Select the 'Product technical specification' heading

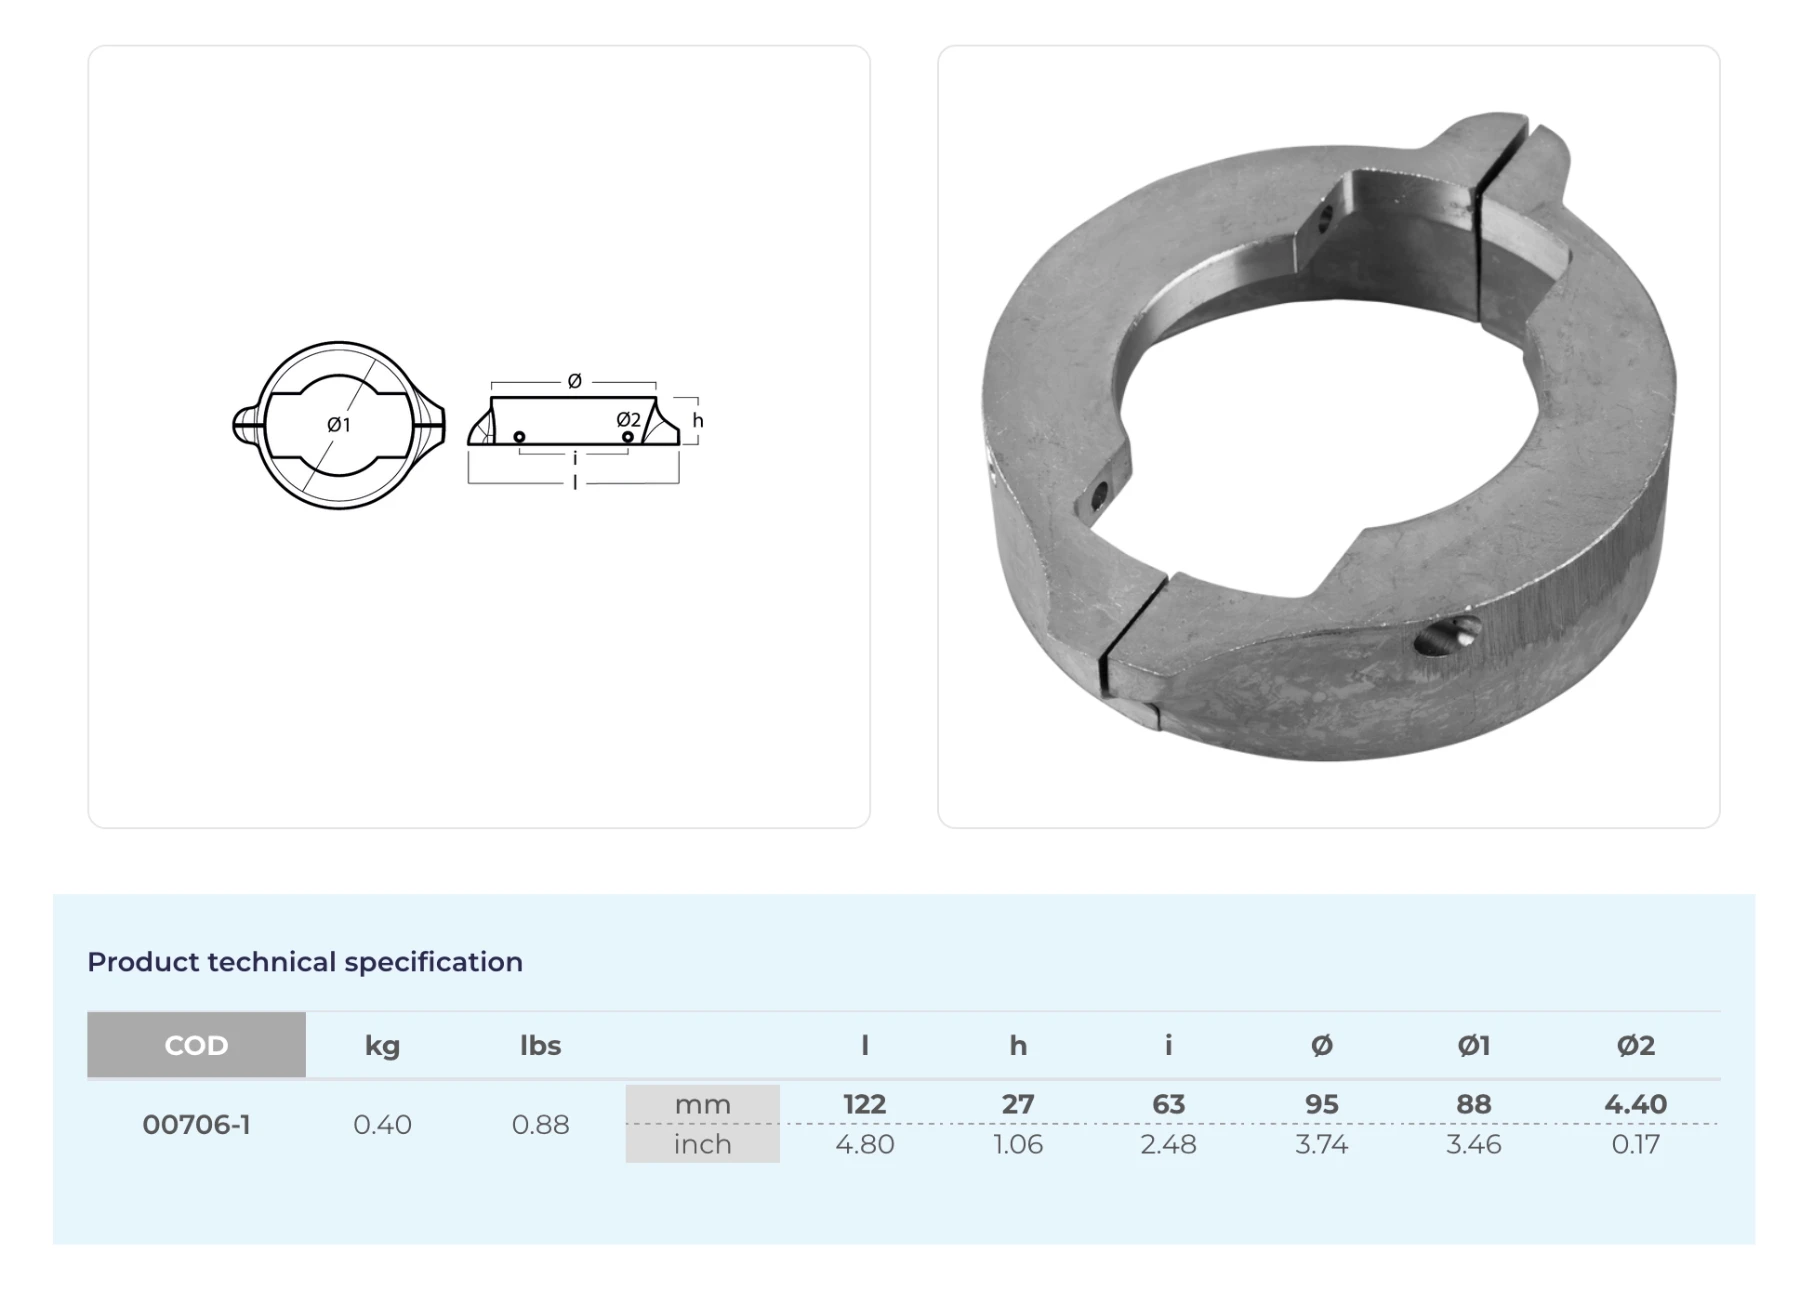(305, 962)
